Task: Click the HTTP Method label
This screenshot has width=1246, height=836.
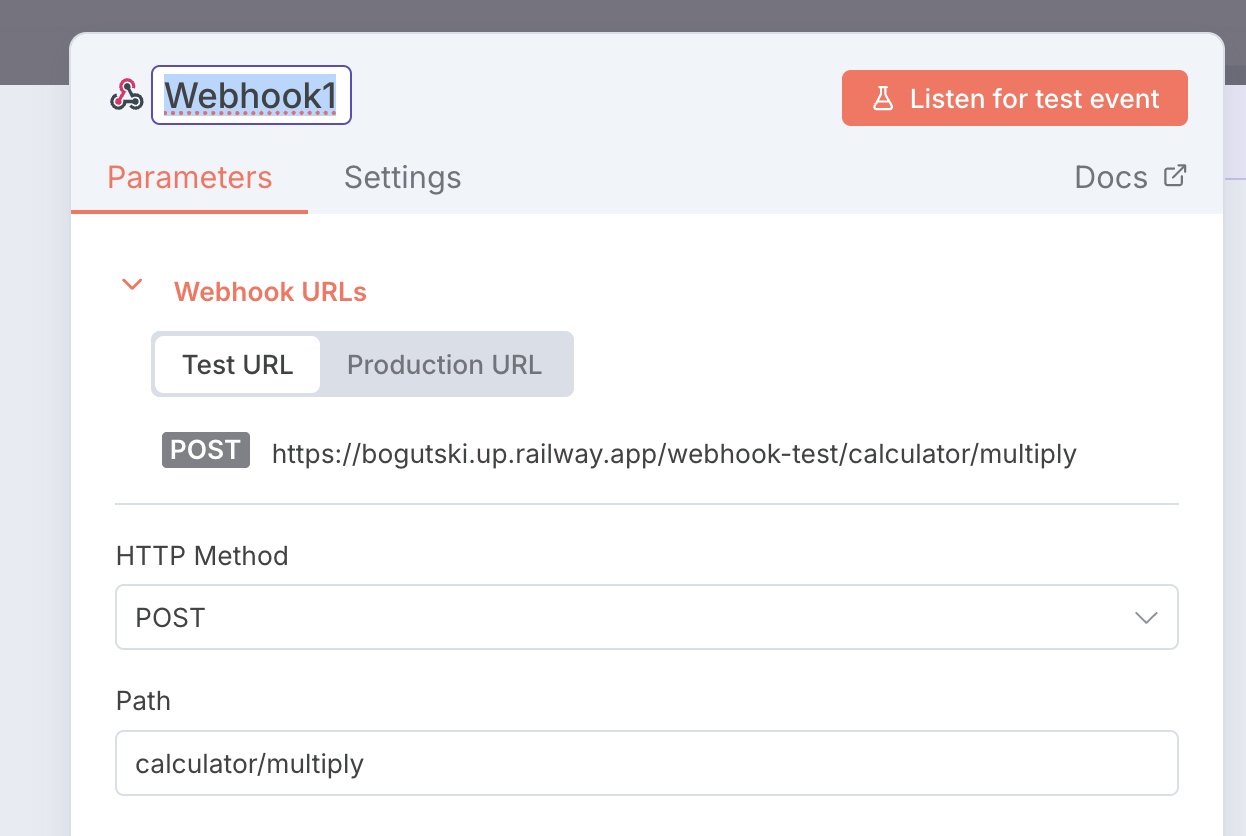Action: 202,556
